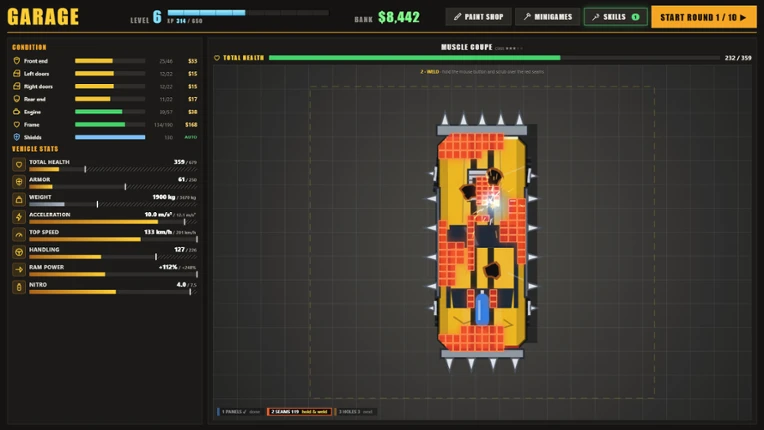This screenshot has width=764, height=430.
Task: Click the Acceleration lightning icon
Action: [x=19, y=217]
